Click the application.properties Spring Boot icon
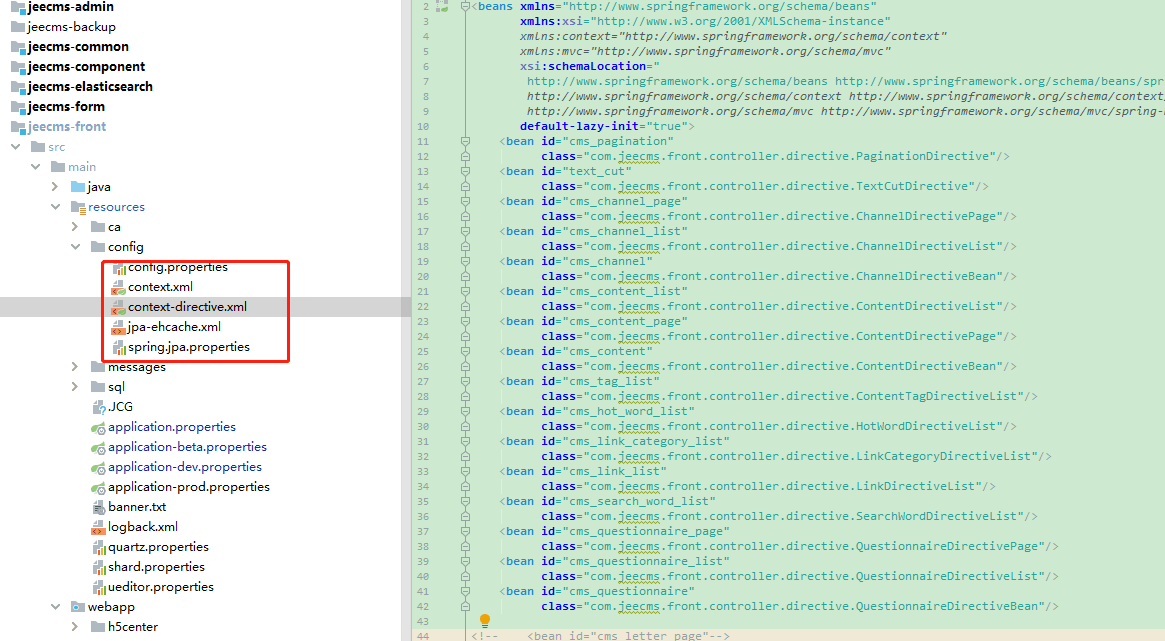Screen dimensions: 1165x641 point(98,427)
